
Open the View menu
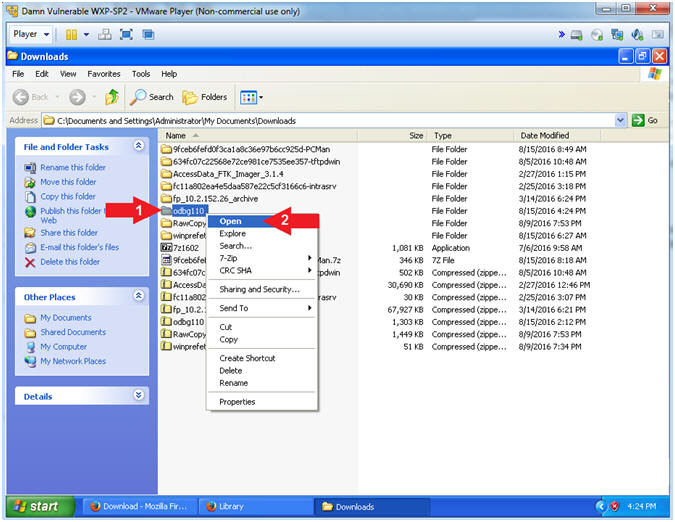coord(68,74)
